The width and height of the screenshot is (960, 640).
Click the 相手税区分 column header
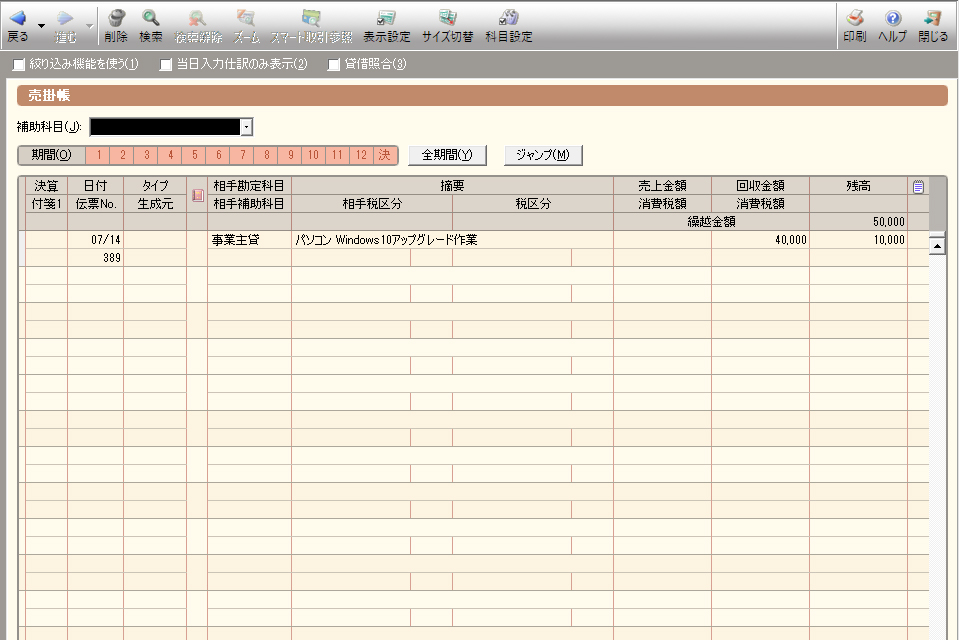pyautogui.click(x=372, y=204)
